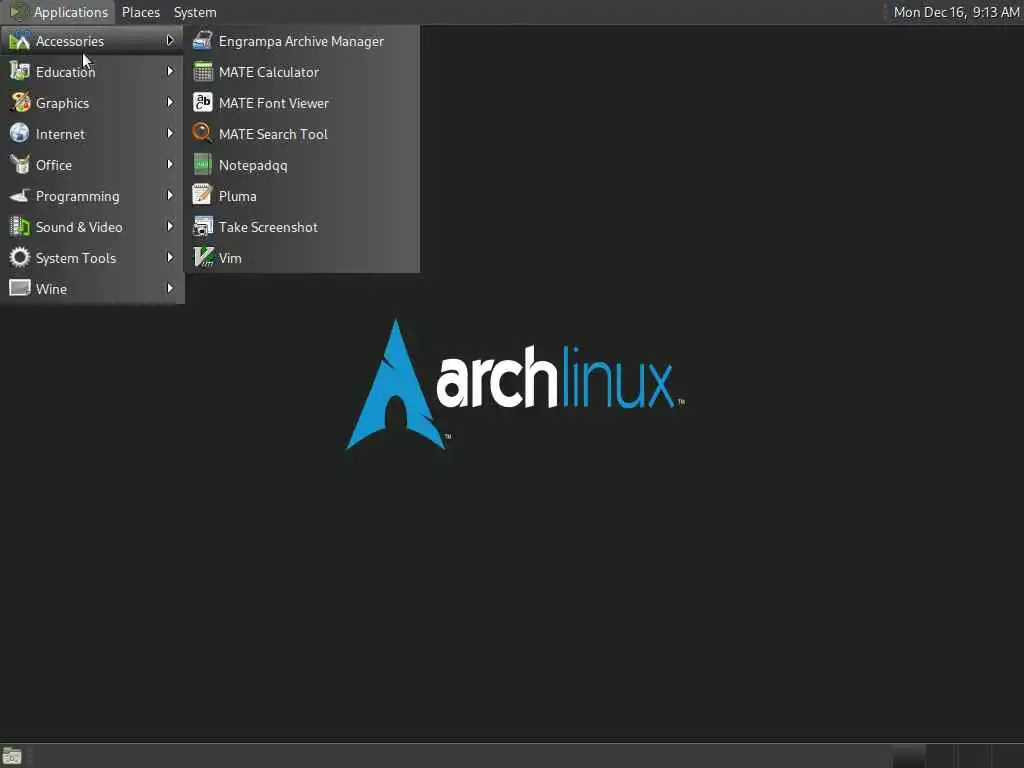Expand the Wine submenu arrow
Viewport: 1024px width, 768px height.
pyautogui.click(x=170, y=288)
